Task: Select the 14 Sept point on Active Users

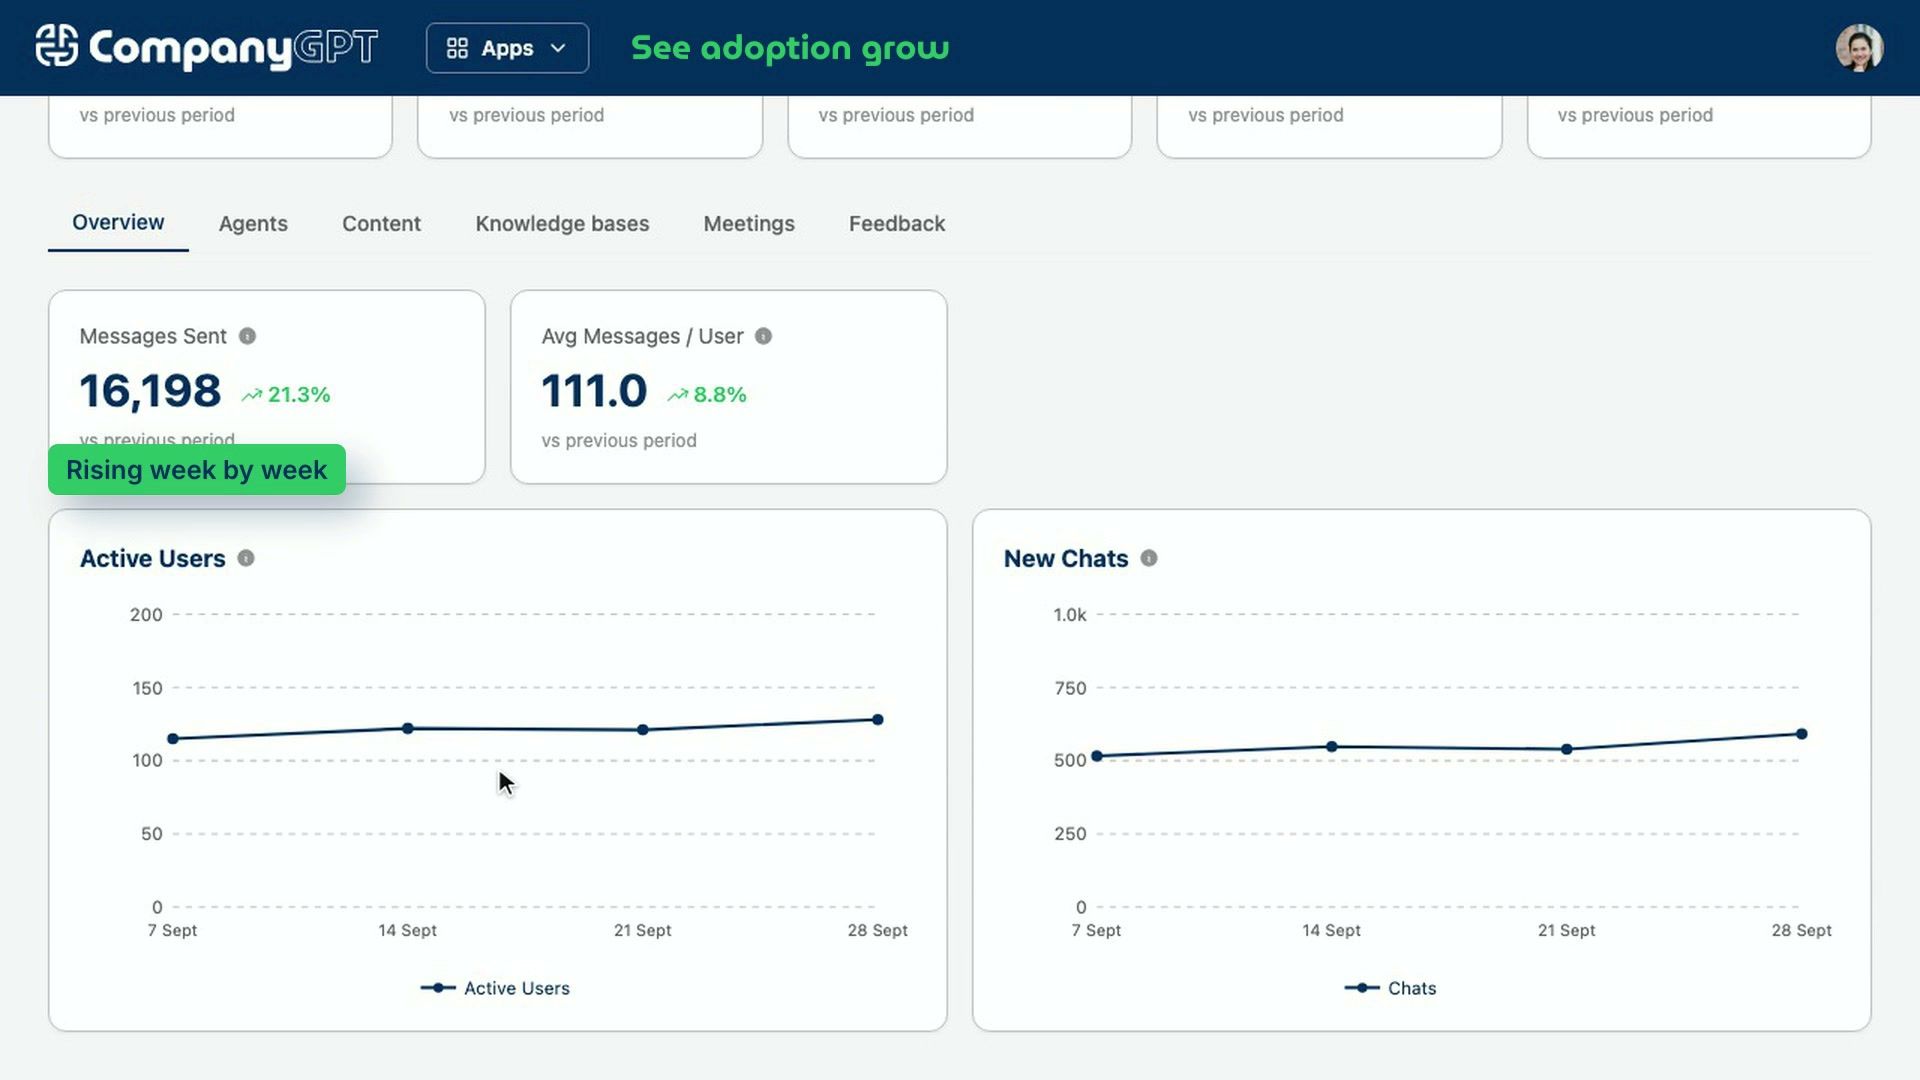Action: click(408, 728)
